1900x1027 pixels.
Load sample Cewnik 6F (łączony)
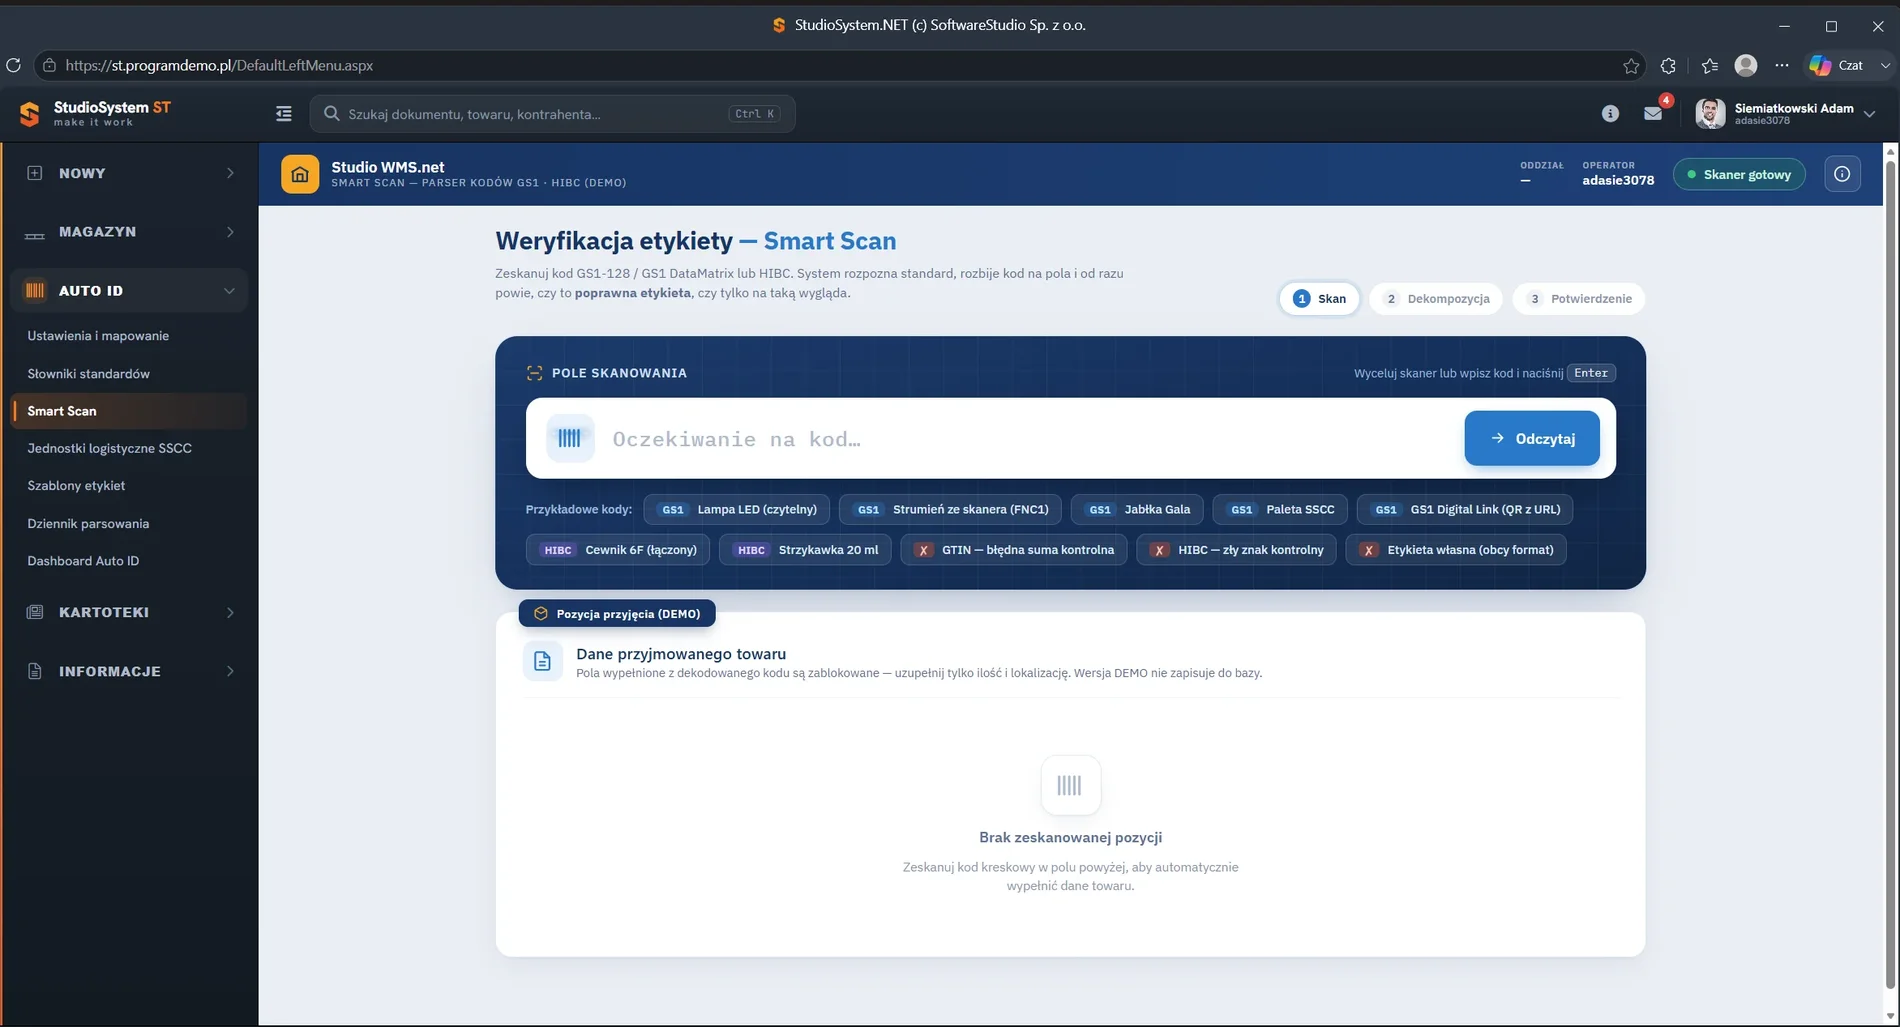(618, 550)
